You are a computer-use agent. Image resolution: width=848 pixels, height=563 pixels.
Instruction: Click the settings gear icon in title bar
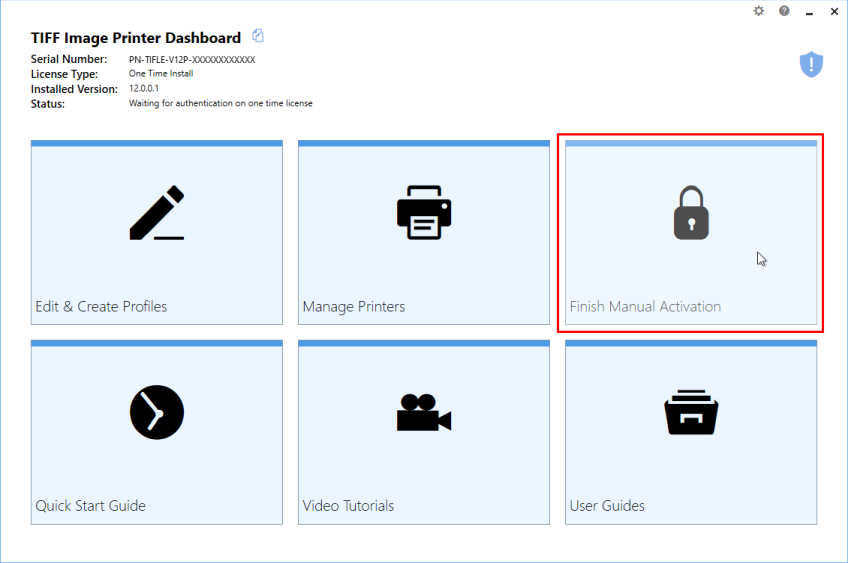pos(759,11)
